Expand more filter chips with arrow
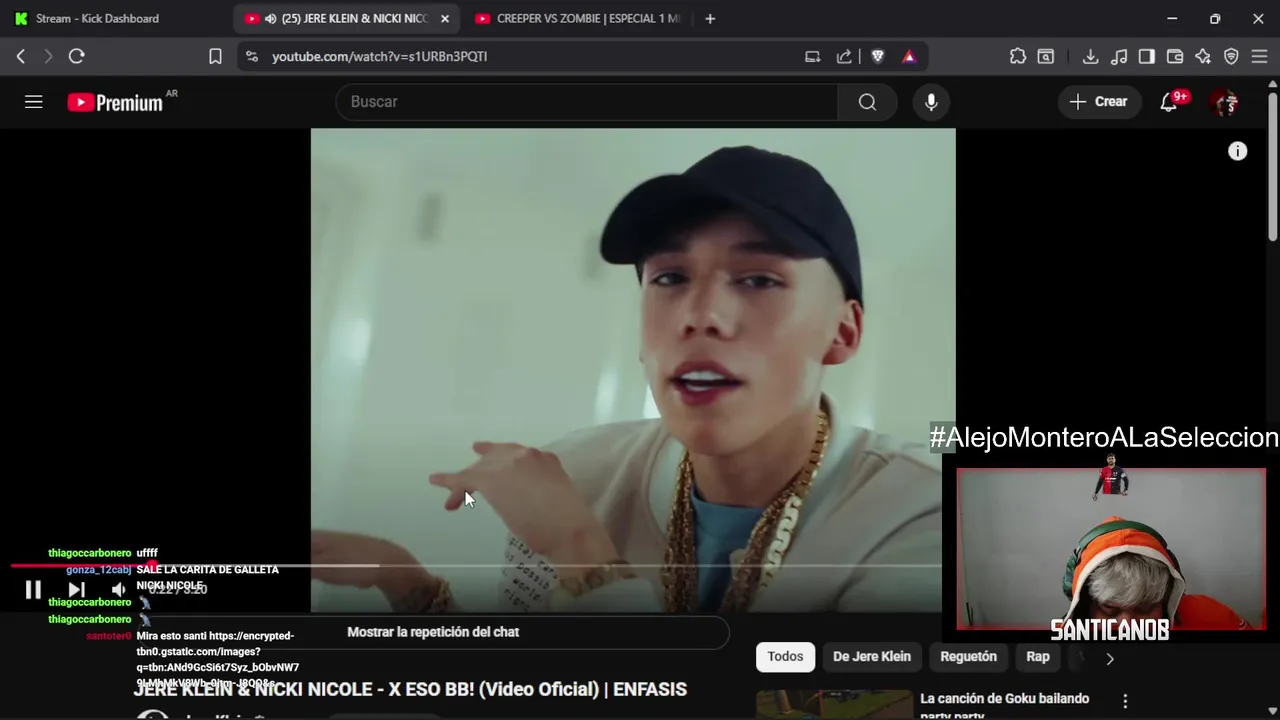1280x720 pixels. tap(1109, 658)
